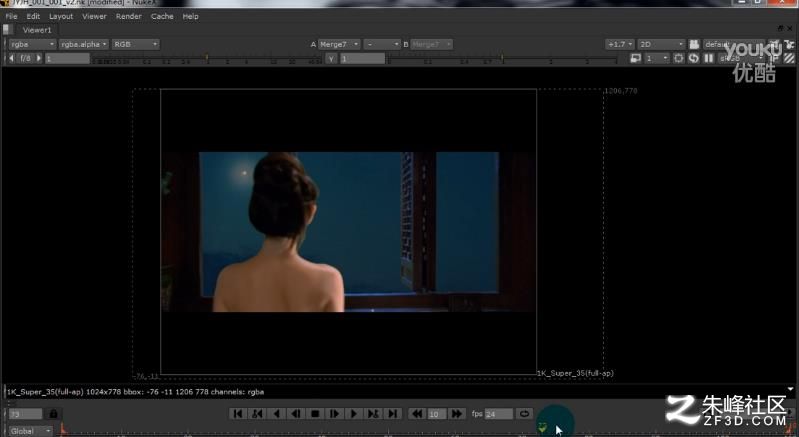799x437 pixels.
Task: Click the status bar bbox info text
Action: [136, 392]
